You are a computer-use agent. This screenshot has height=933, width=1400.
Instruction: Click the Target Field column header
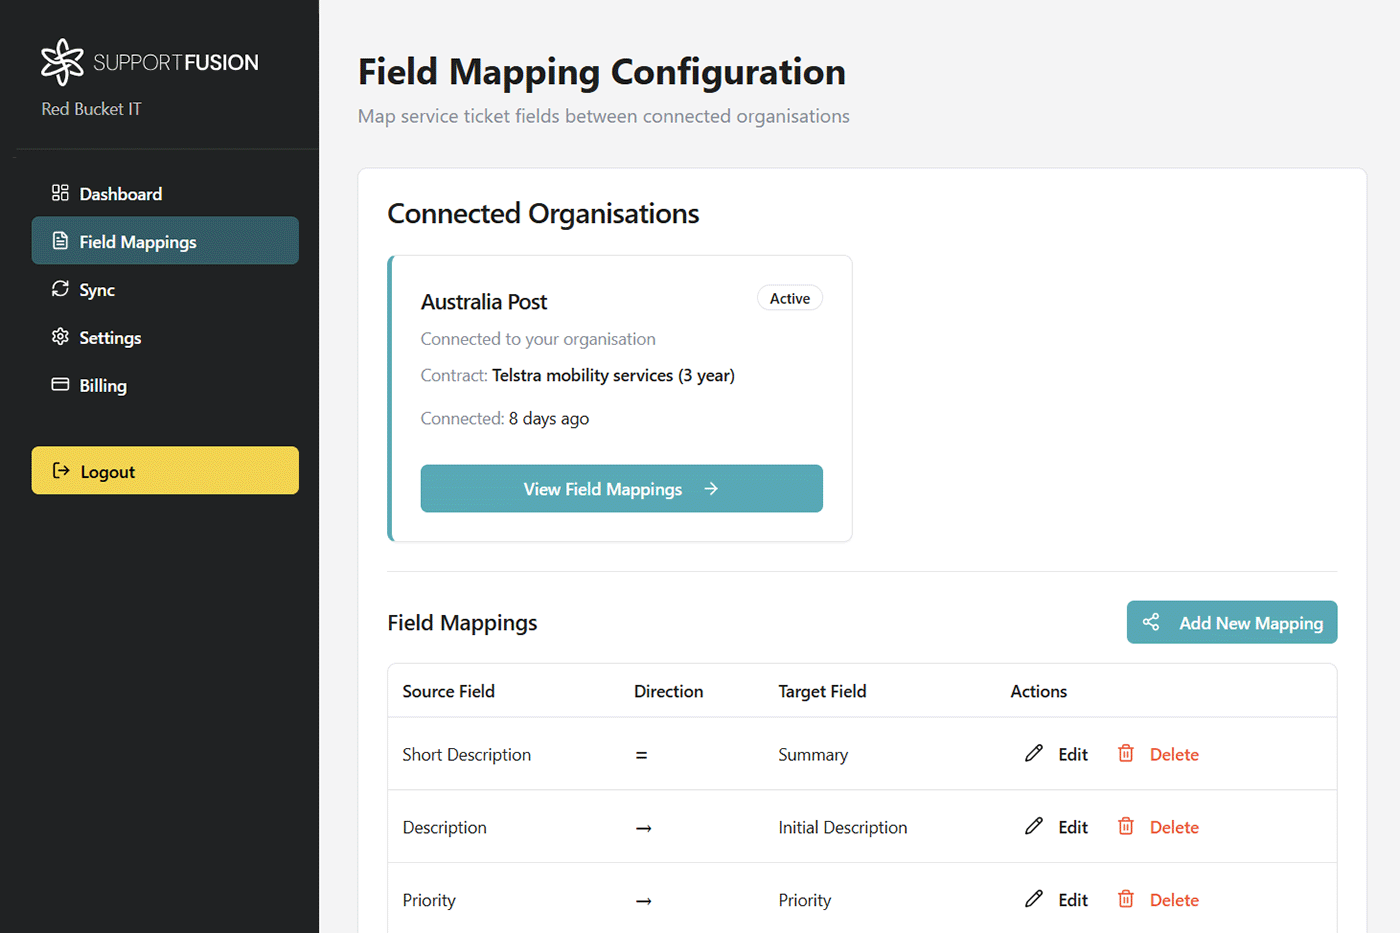point(823,691)
